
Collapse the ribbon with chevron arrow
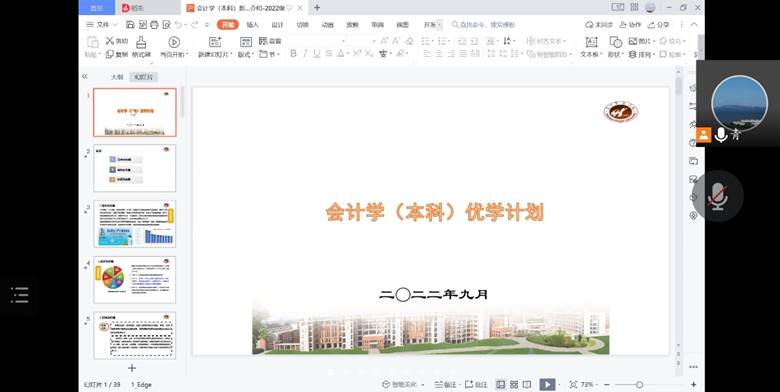(694, 24)
